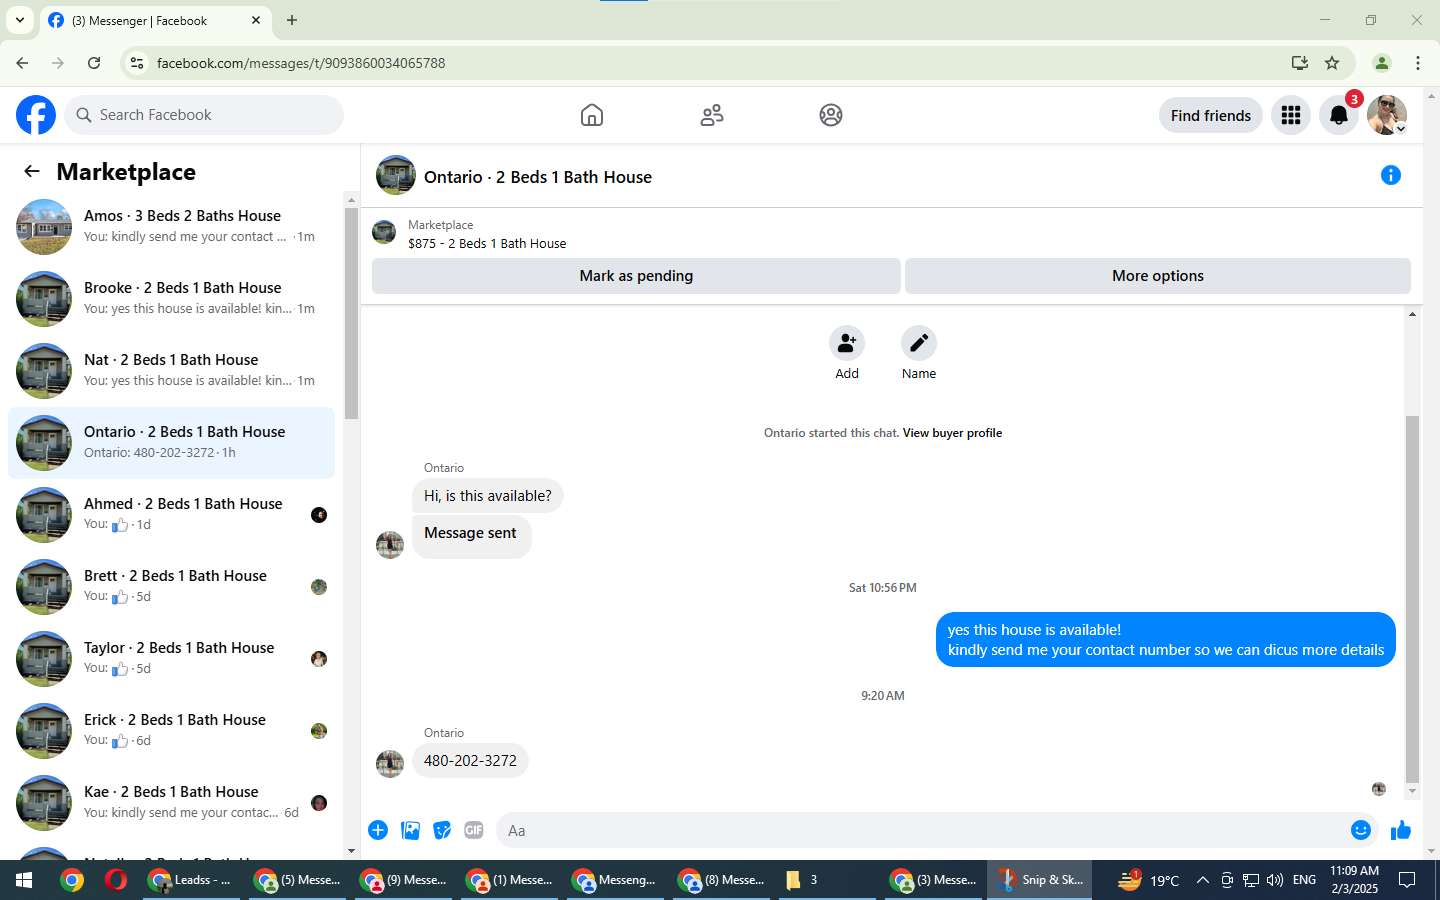
Task: Open the Taylor 2 Beds 1 Bath House chat
Action: point(172,659)
